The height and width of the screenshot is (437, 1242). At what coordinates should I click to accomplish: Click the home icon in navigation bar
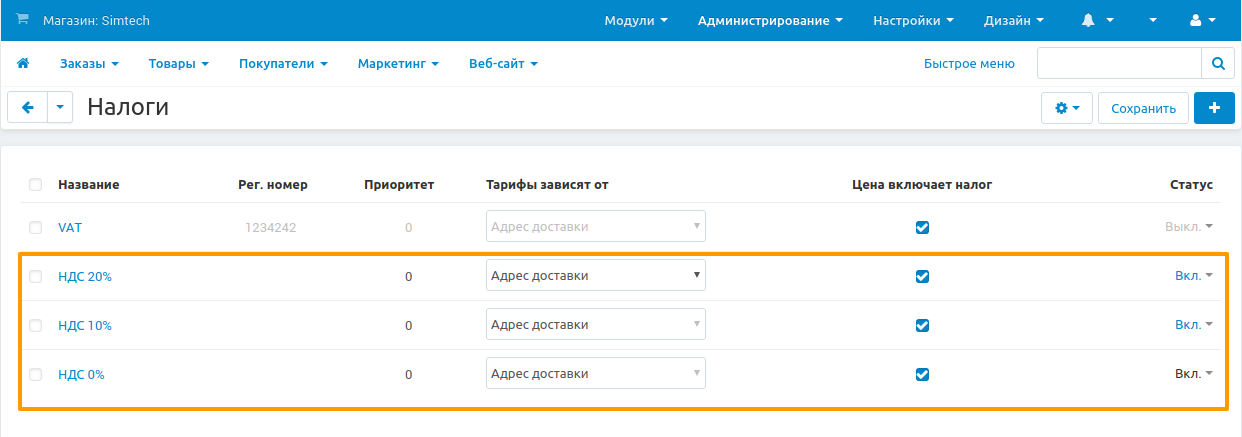23,63
